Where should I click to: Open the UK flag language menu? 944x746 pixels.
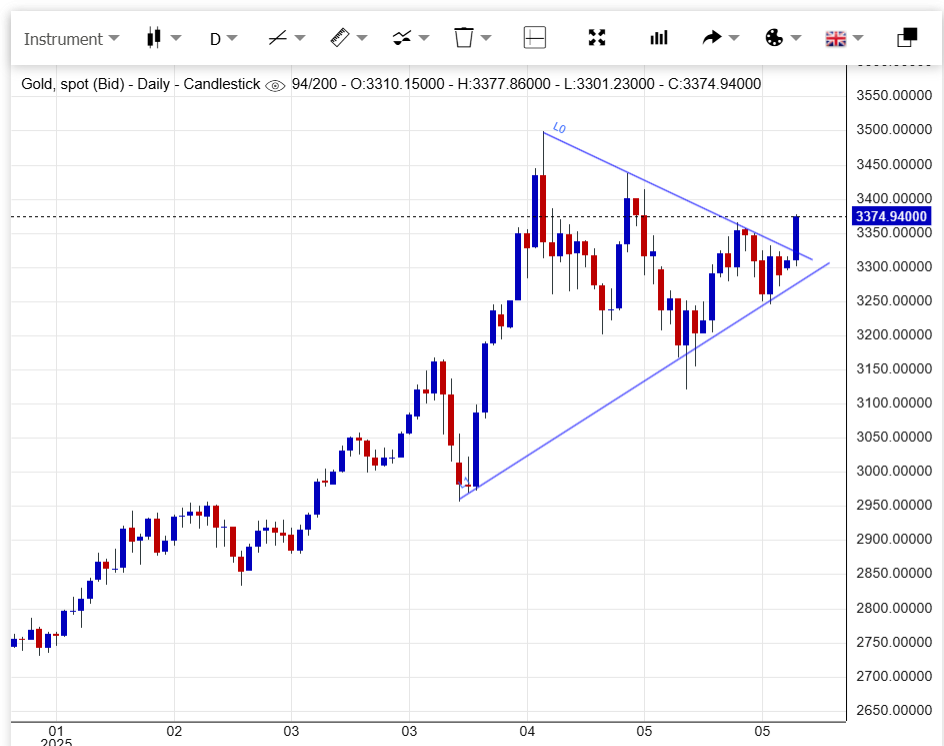(x=835, y=38)
